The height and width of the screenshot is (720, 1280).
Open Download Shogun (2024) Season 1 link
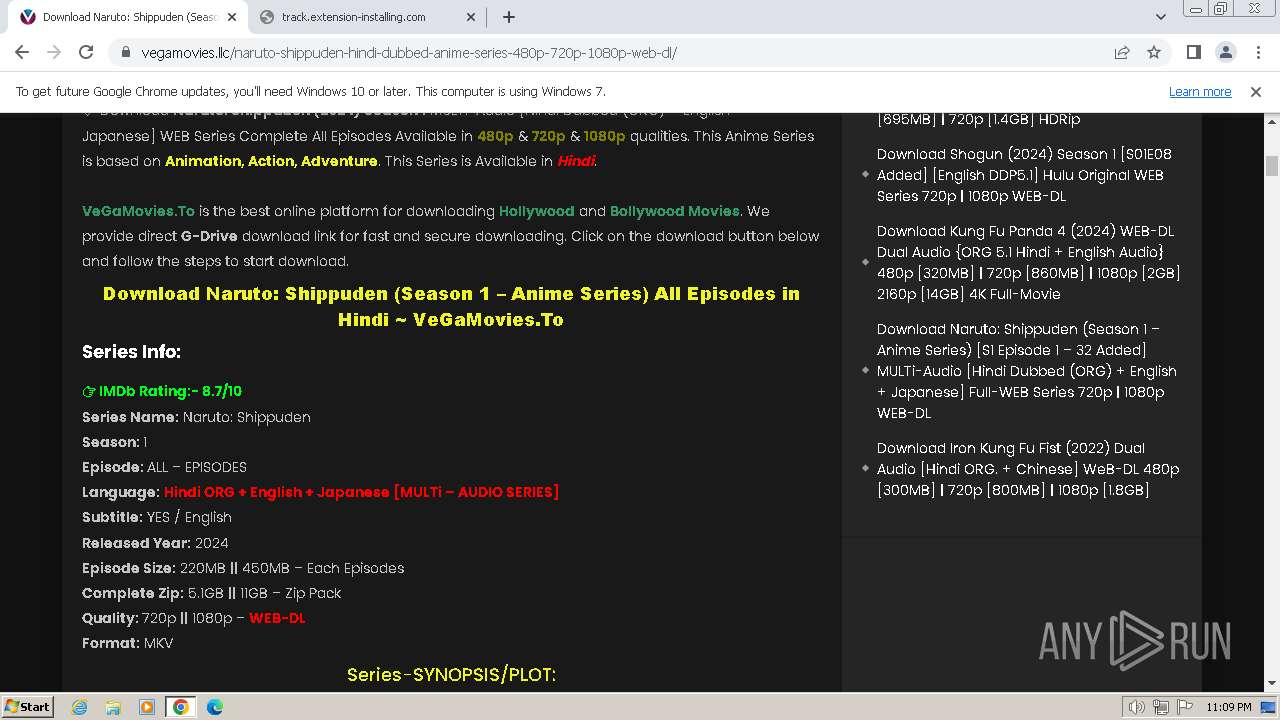1024,175
